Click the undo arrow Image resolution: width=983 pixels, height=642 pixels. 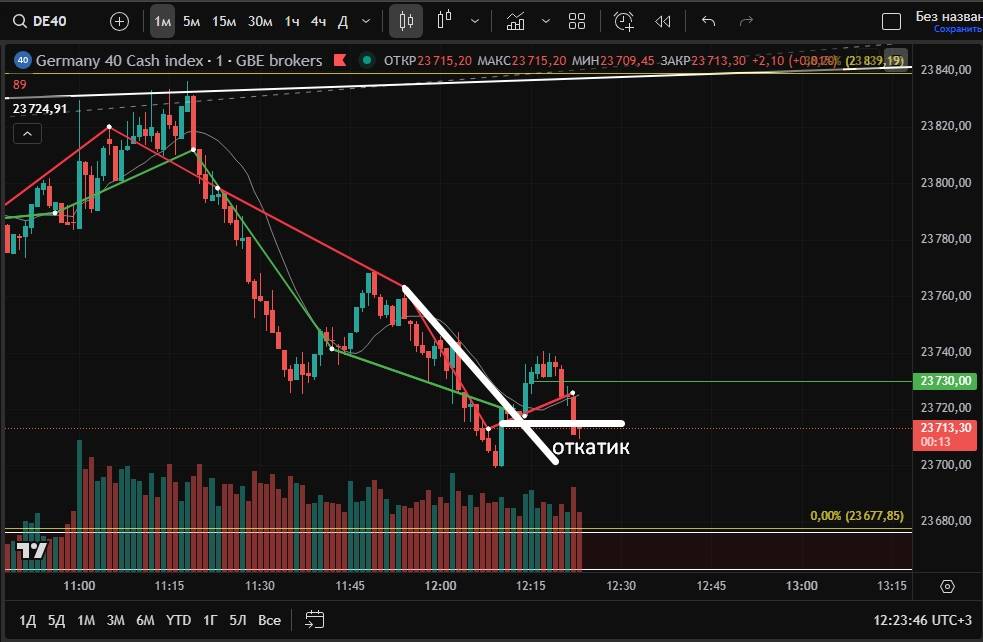point(708,21)
